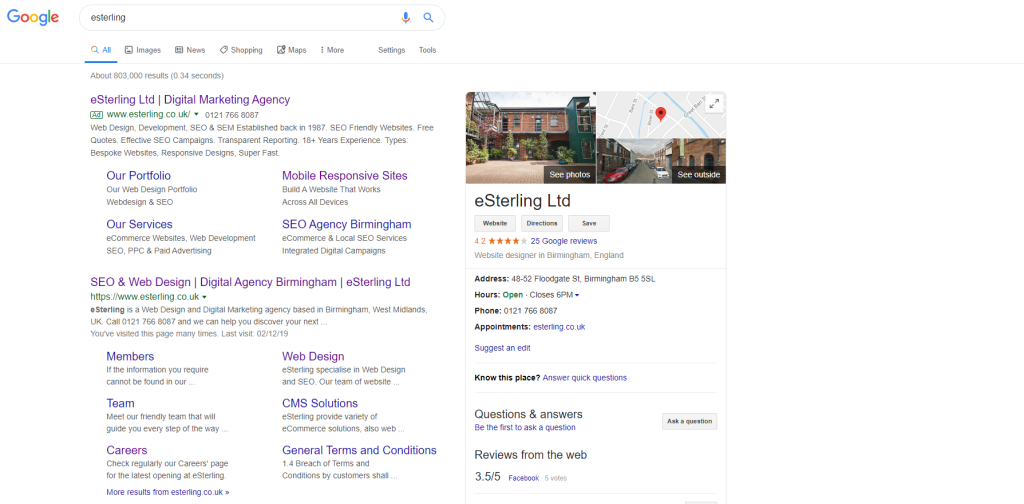Open the map thumbnail in the knowledge panel

pos(661,114)
